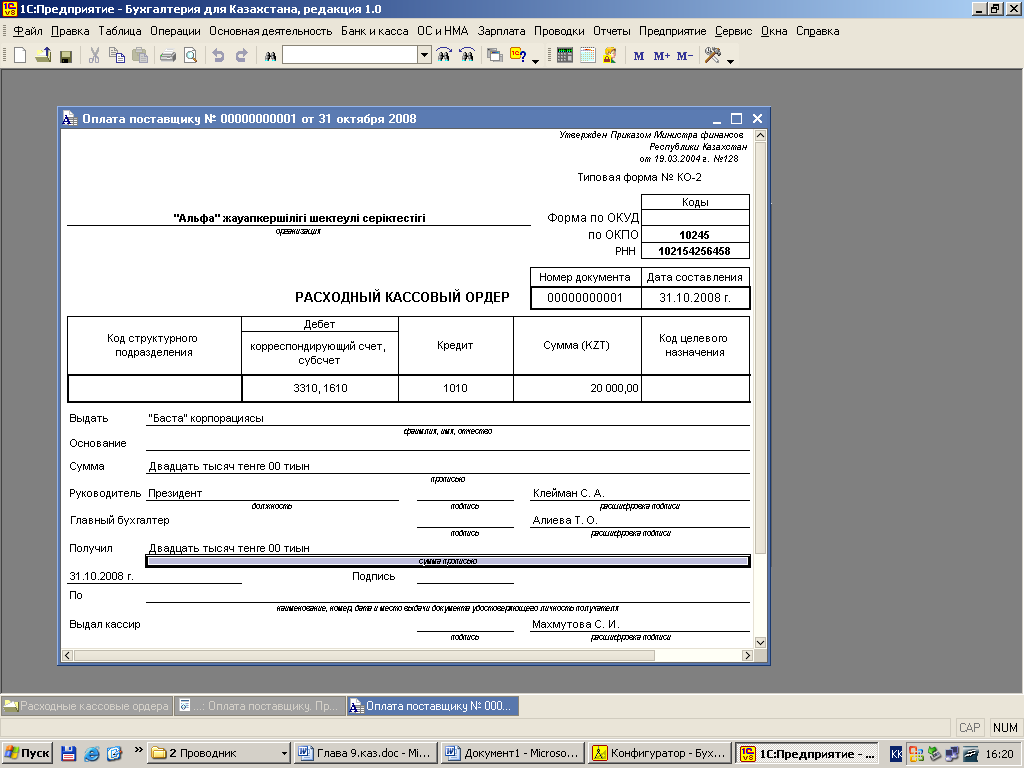Open the ОС и НМА menu
The width and height of the screenshot is (1024, 768).
point(443,31)
